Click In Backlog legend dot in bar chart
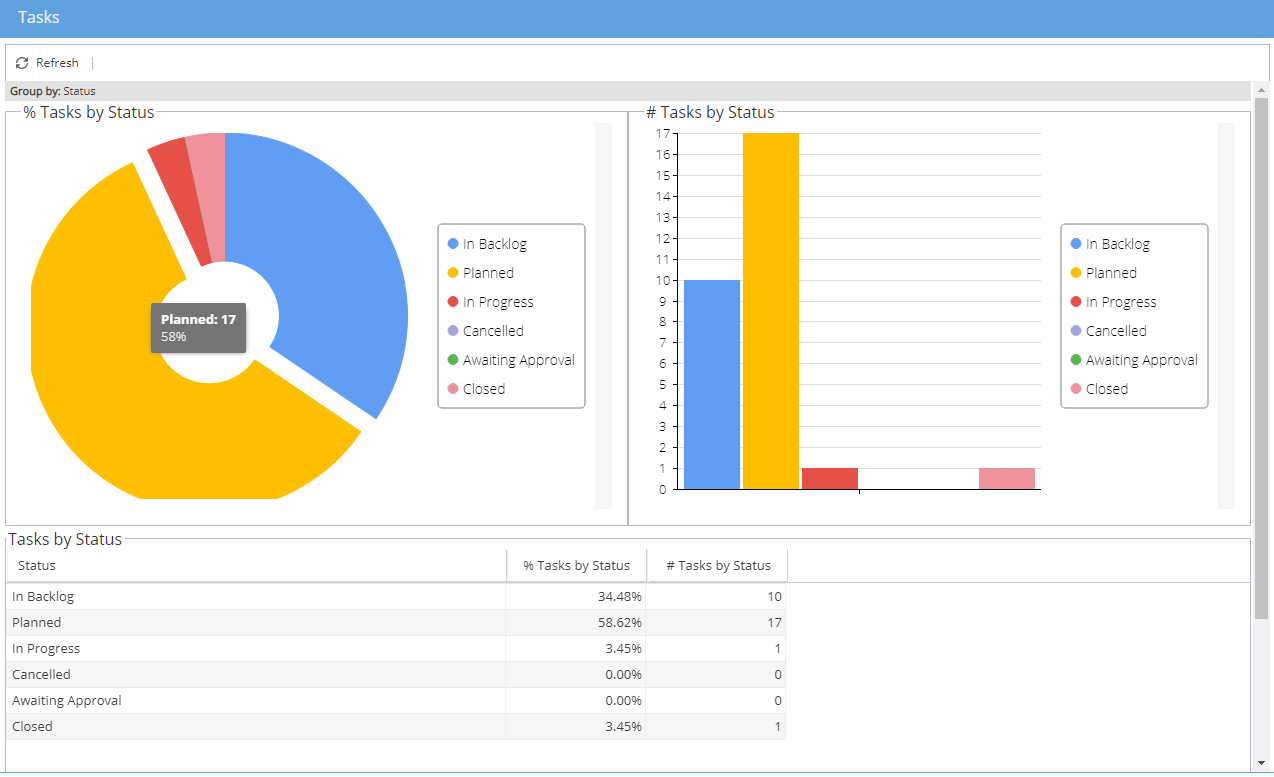This screenshot has width=1274, height=777. 1076,244
